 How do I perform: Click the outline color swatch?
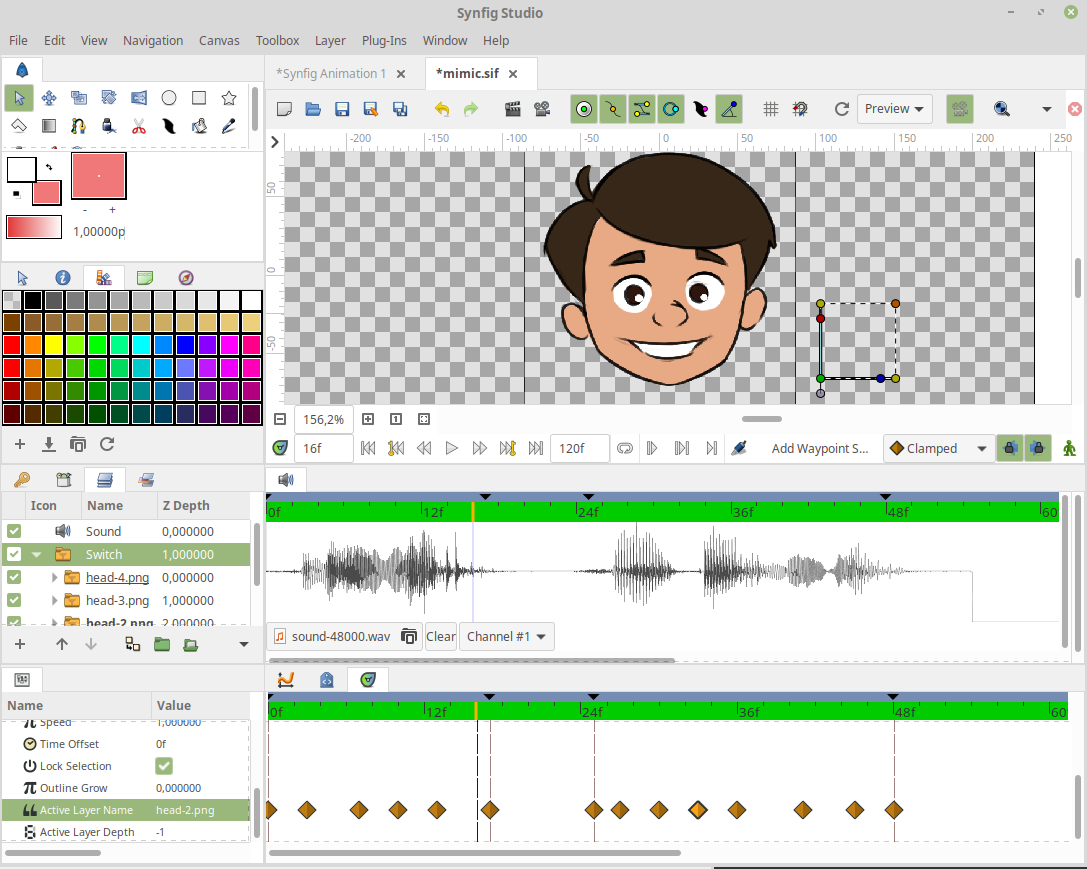pos(21,170)
